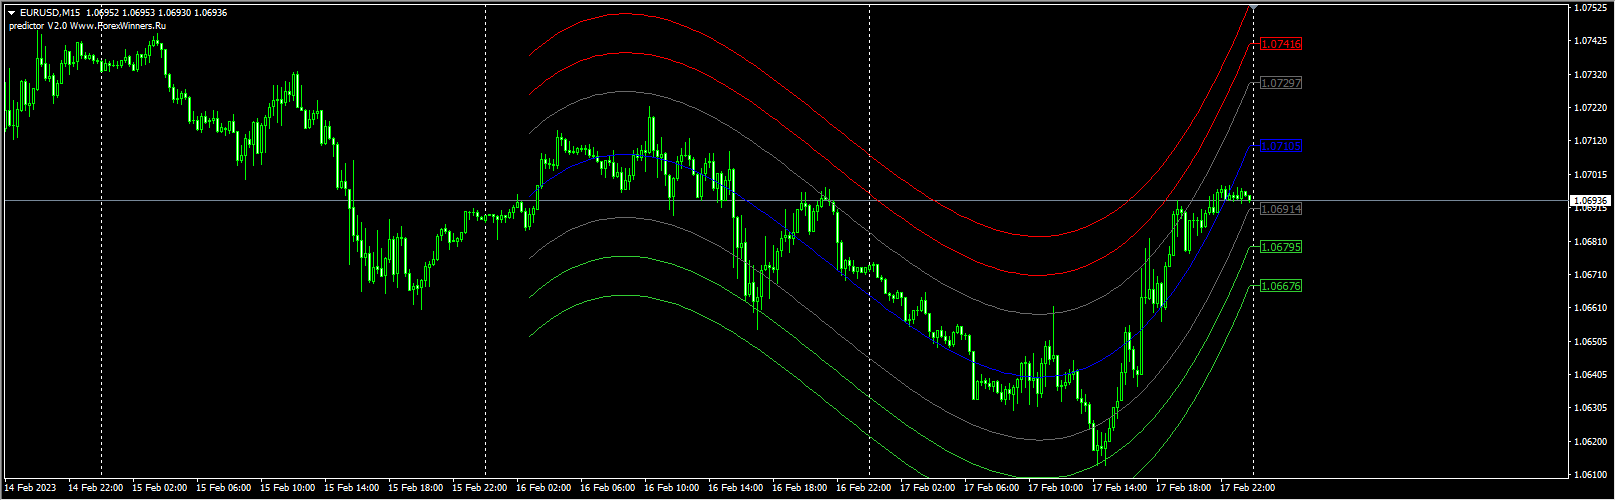Select the red 1.07416 price label
Screen dimensions: 1616x501
click(1281, 45)
